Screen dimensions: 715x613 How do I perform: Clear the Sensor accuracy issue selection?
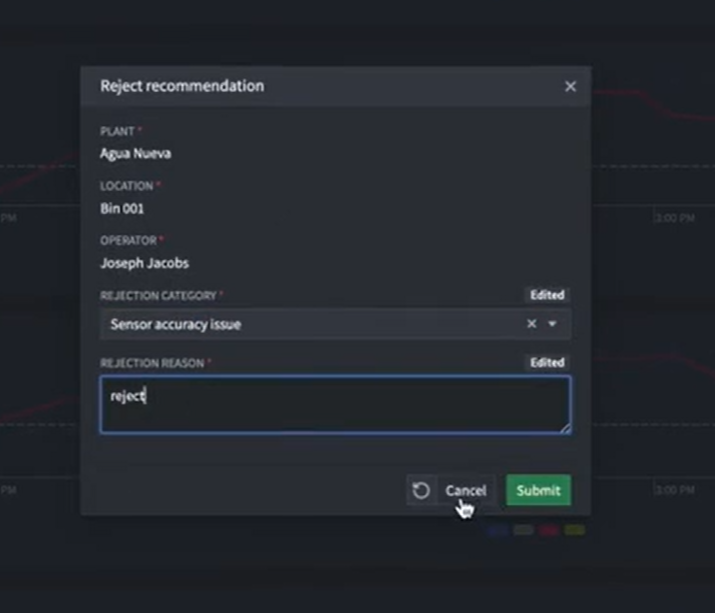point(531,324)
